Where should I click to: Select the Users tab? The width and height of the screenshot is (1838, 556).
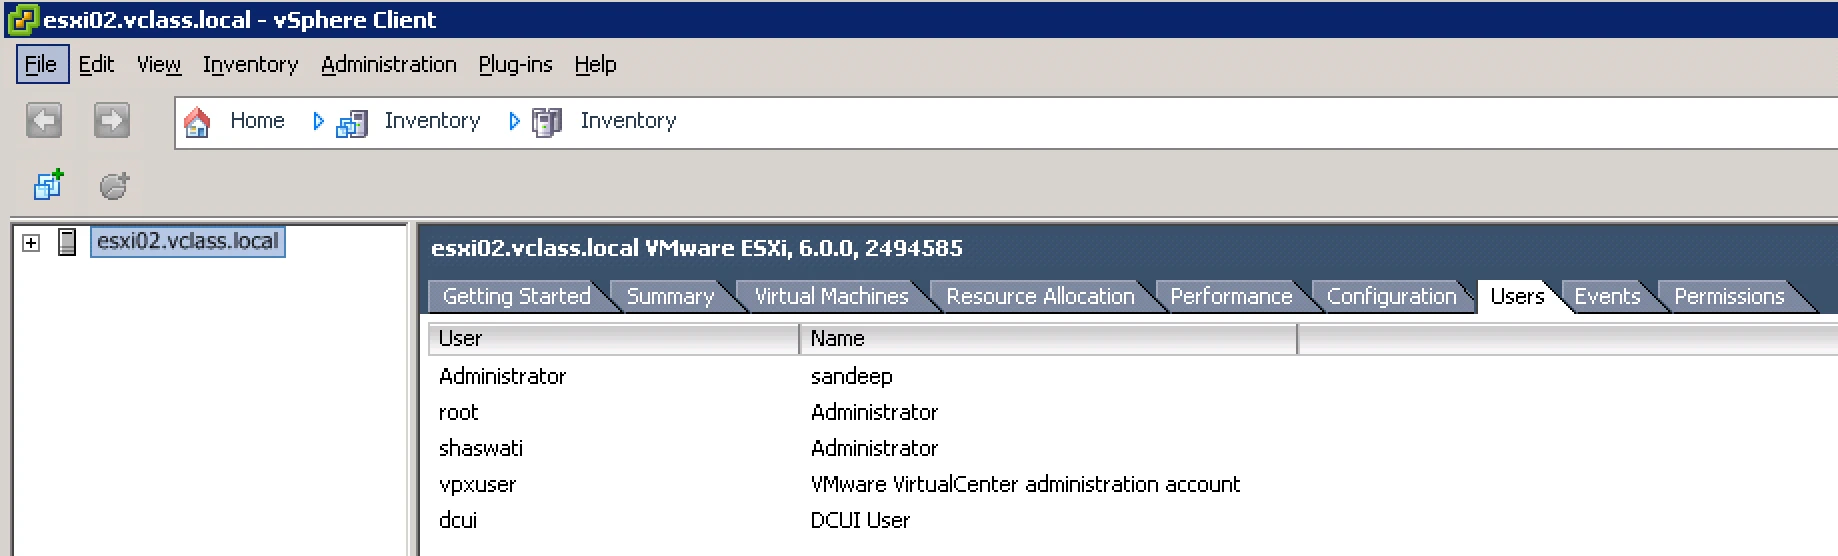click(x=1517, y=297)
